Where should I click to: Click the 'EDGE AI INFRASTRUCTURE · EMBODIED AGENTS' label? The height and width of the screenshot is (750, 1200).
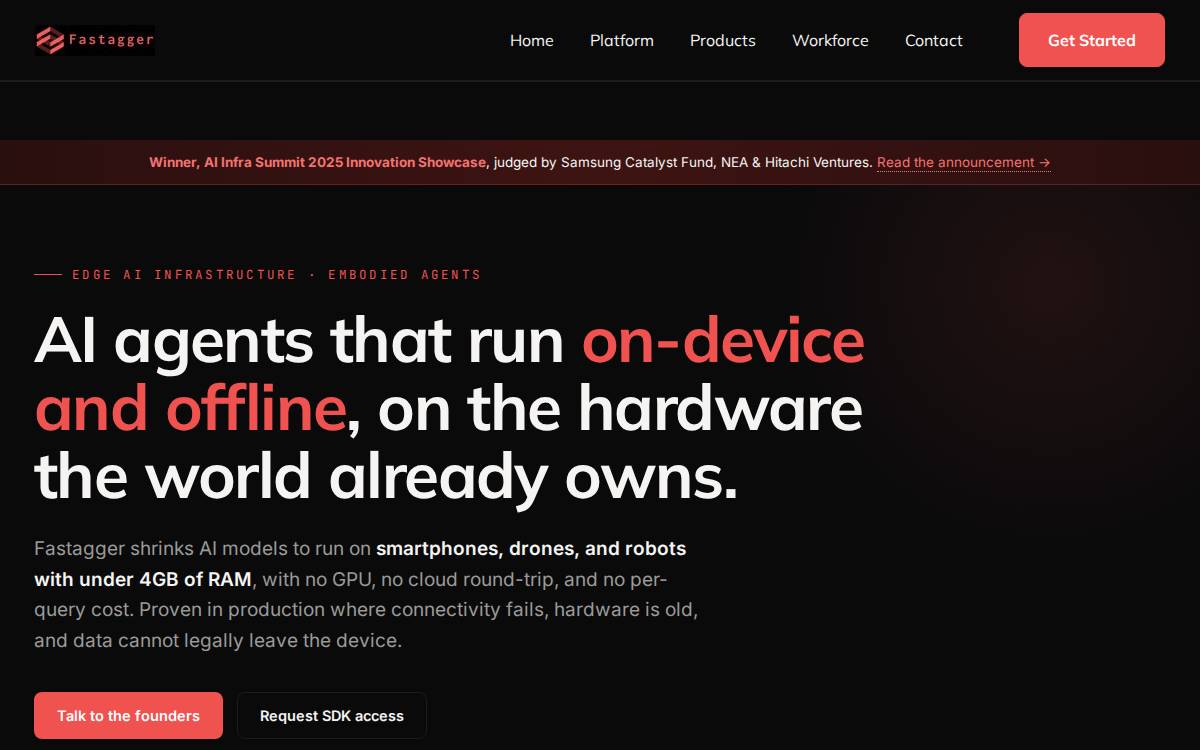277,274
